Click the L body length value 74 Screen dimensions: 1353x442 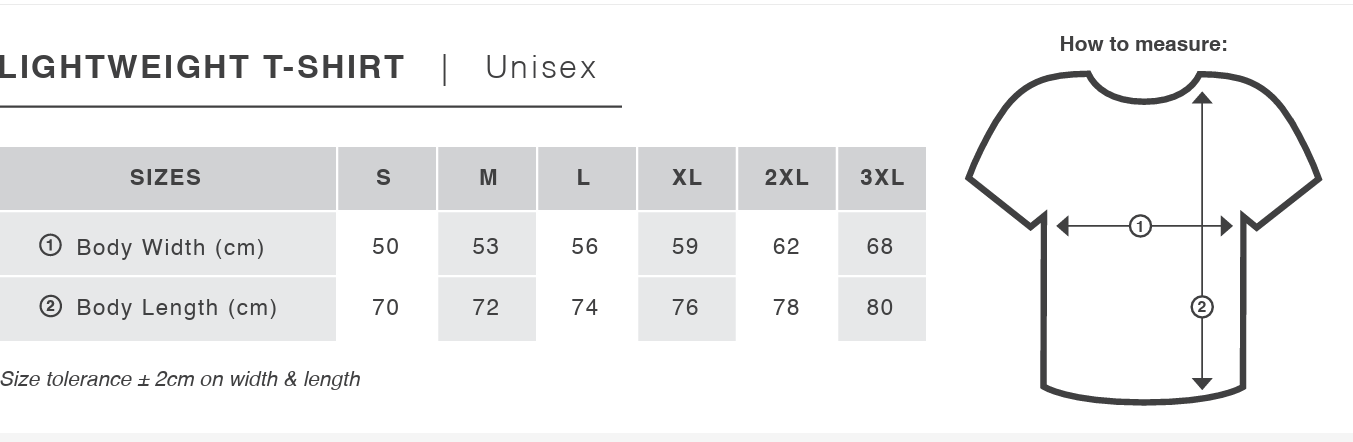tap(585, 307)
